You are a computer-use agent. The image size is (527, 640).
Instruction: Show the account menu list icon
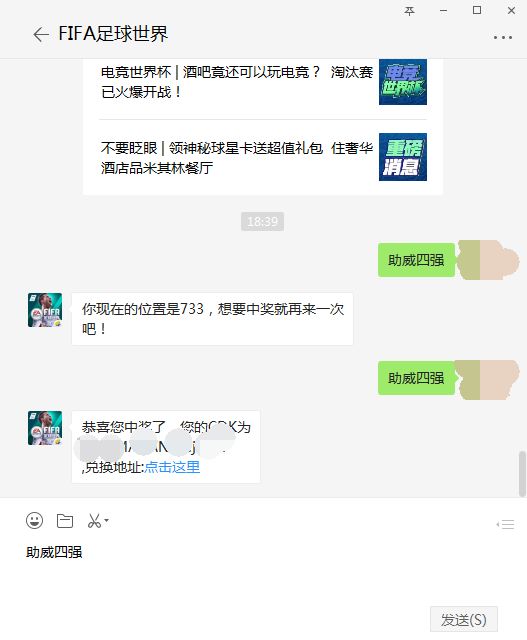pos(505,524)
